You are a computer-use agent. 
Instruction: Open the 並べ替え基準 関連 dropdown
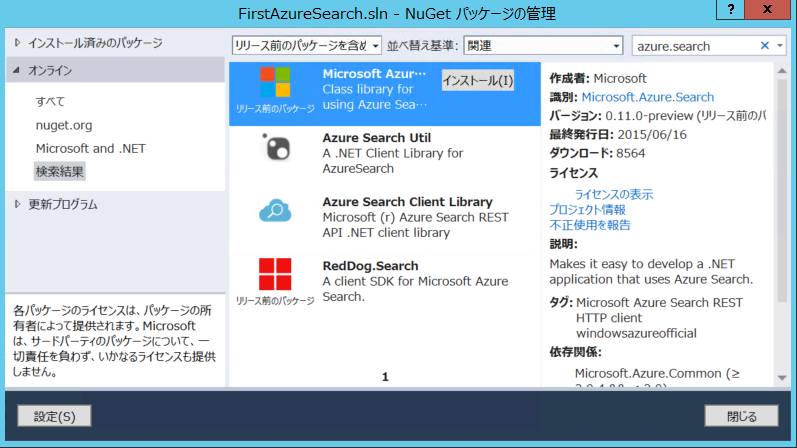click(x=543, y=46)
